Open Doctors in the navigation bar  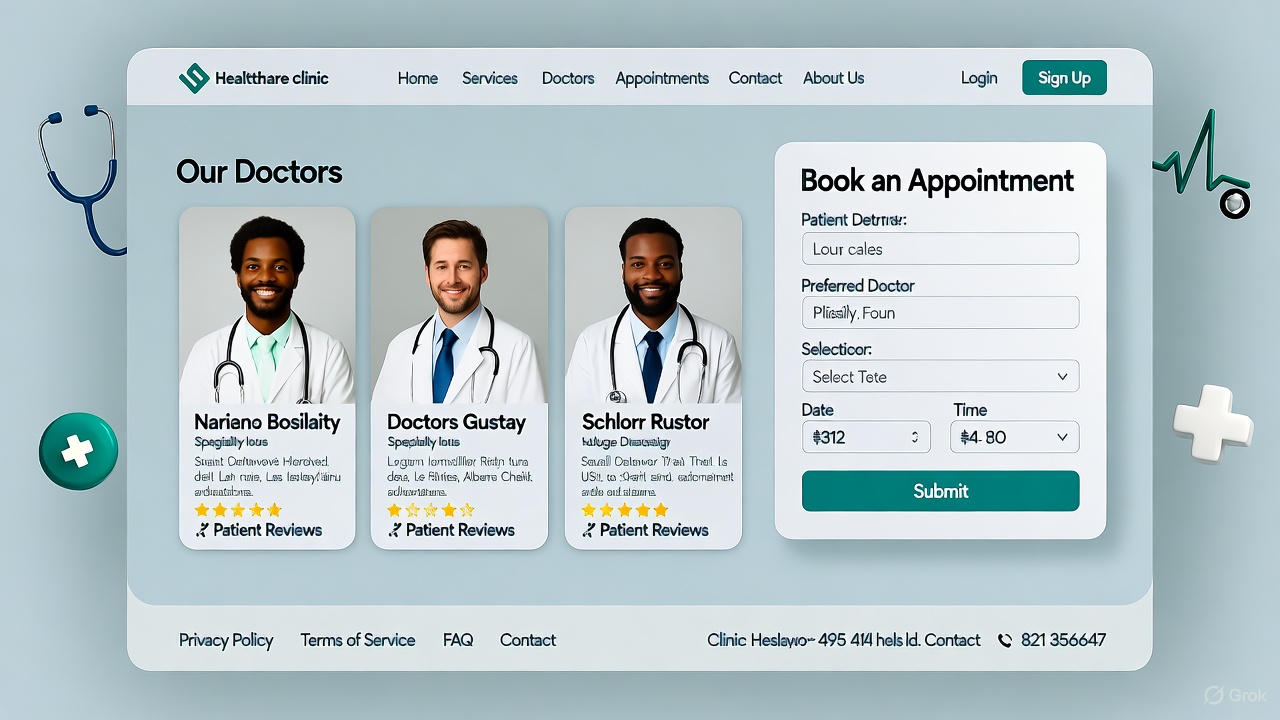point(568,78)
